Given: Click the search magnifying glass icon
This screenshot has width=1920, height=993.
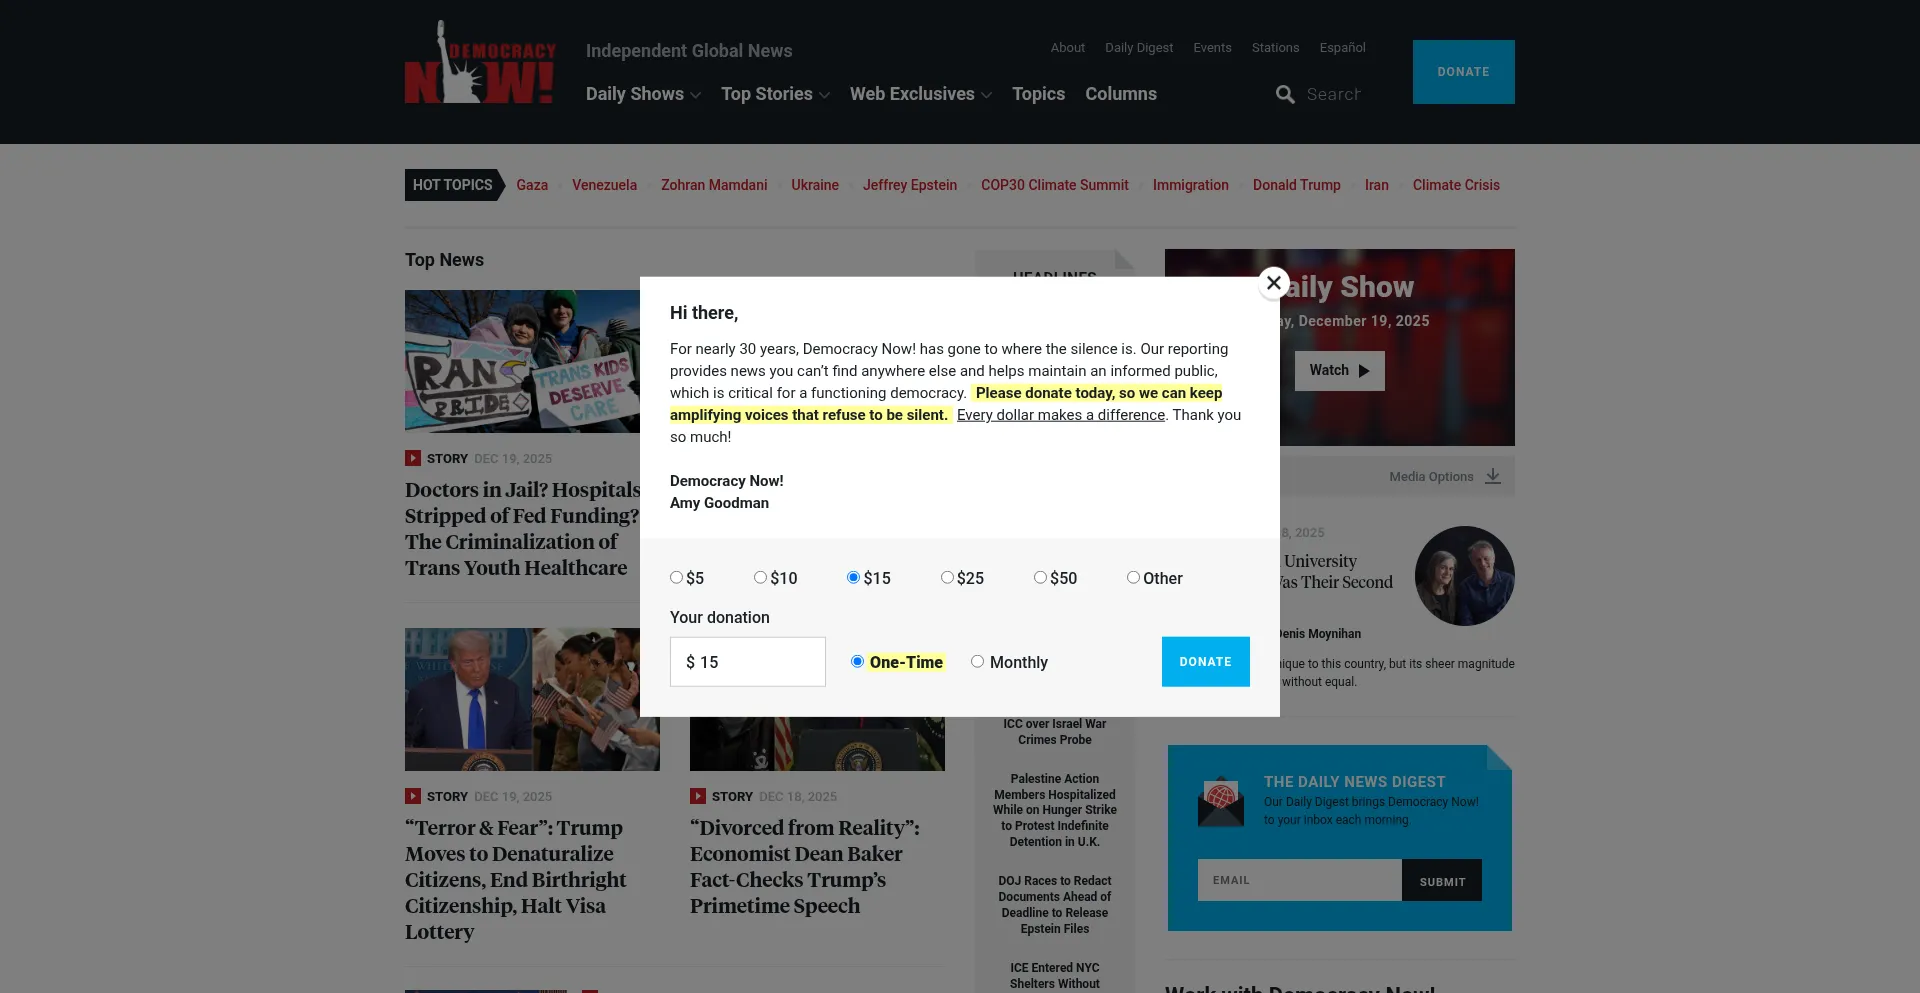Looking at the screenshot, I should tap(1285, 94).
